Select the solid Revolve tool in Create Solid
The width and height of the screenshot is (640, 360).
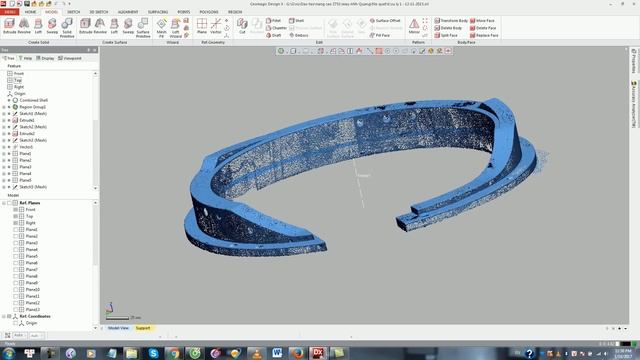coord(24,26)
